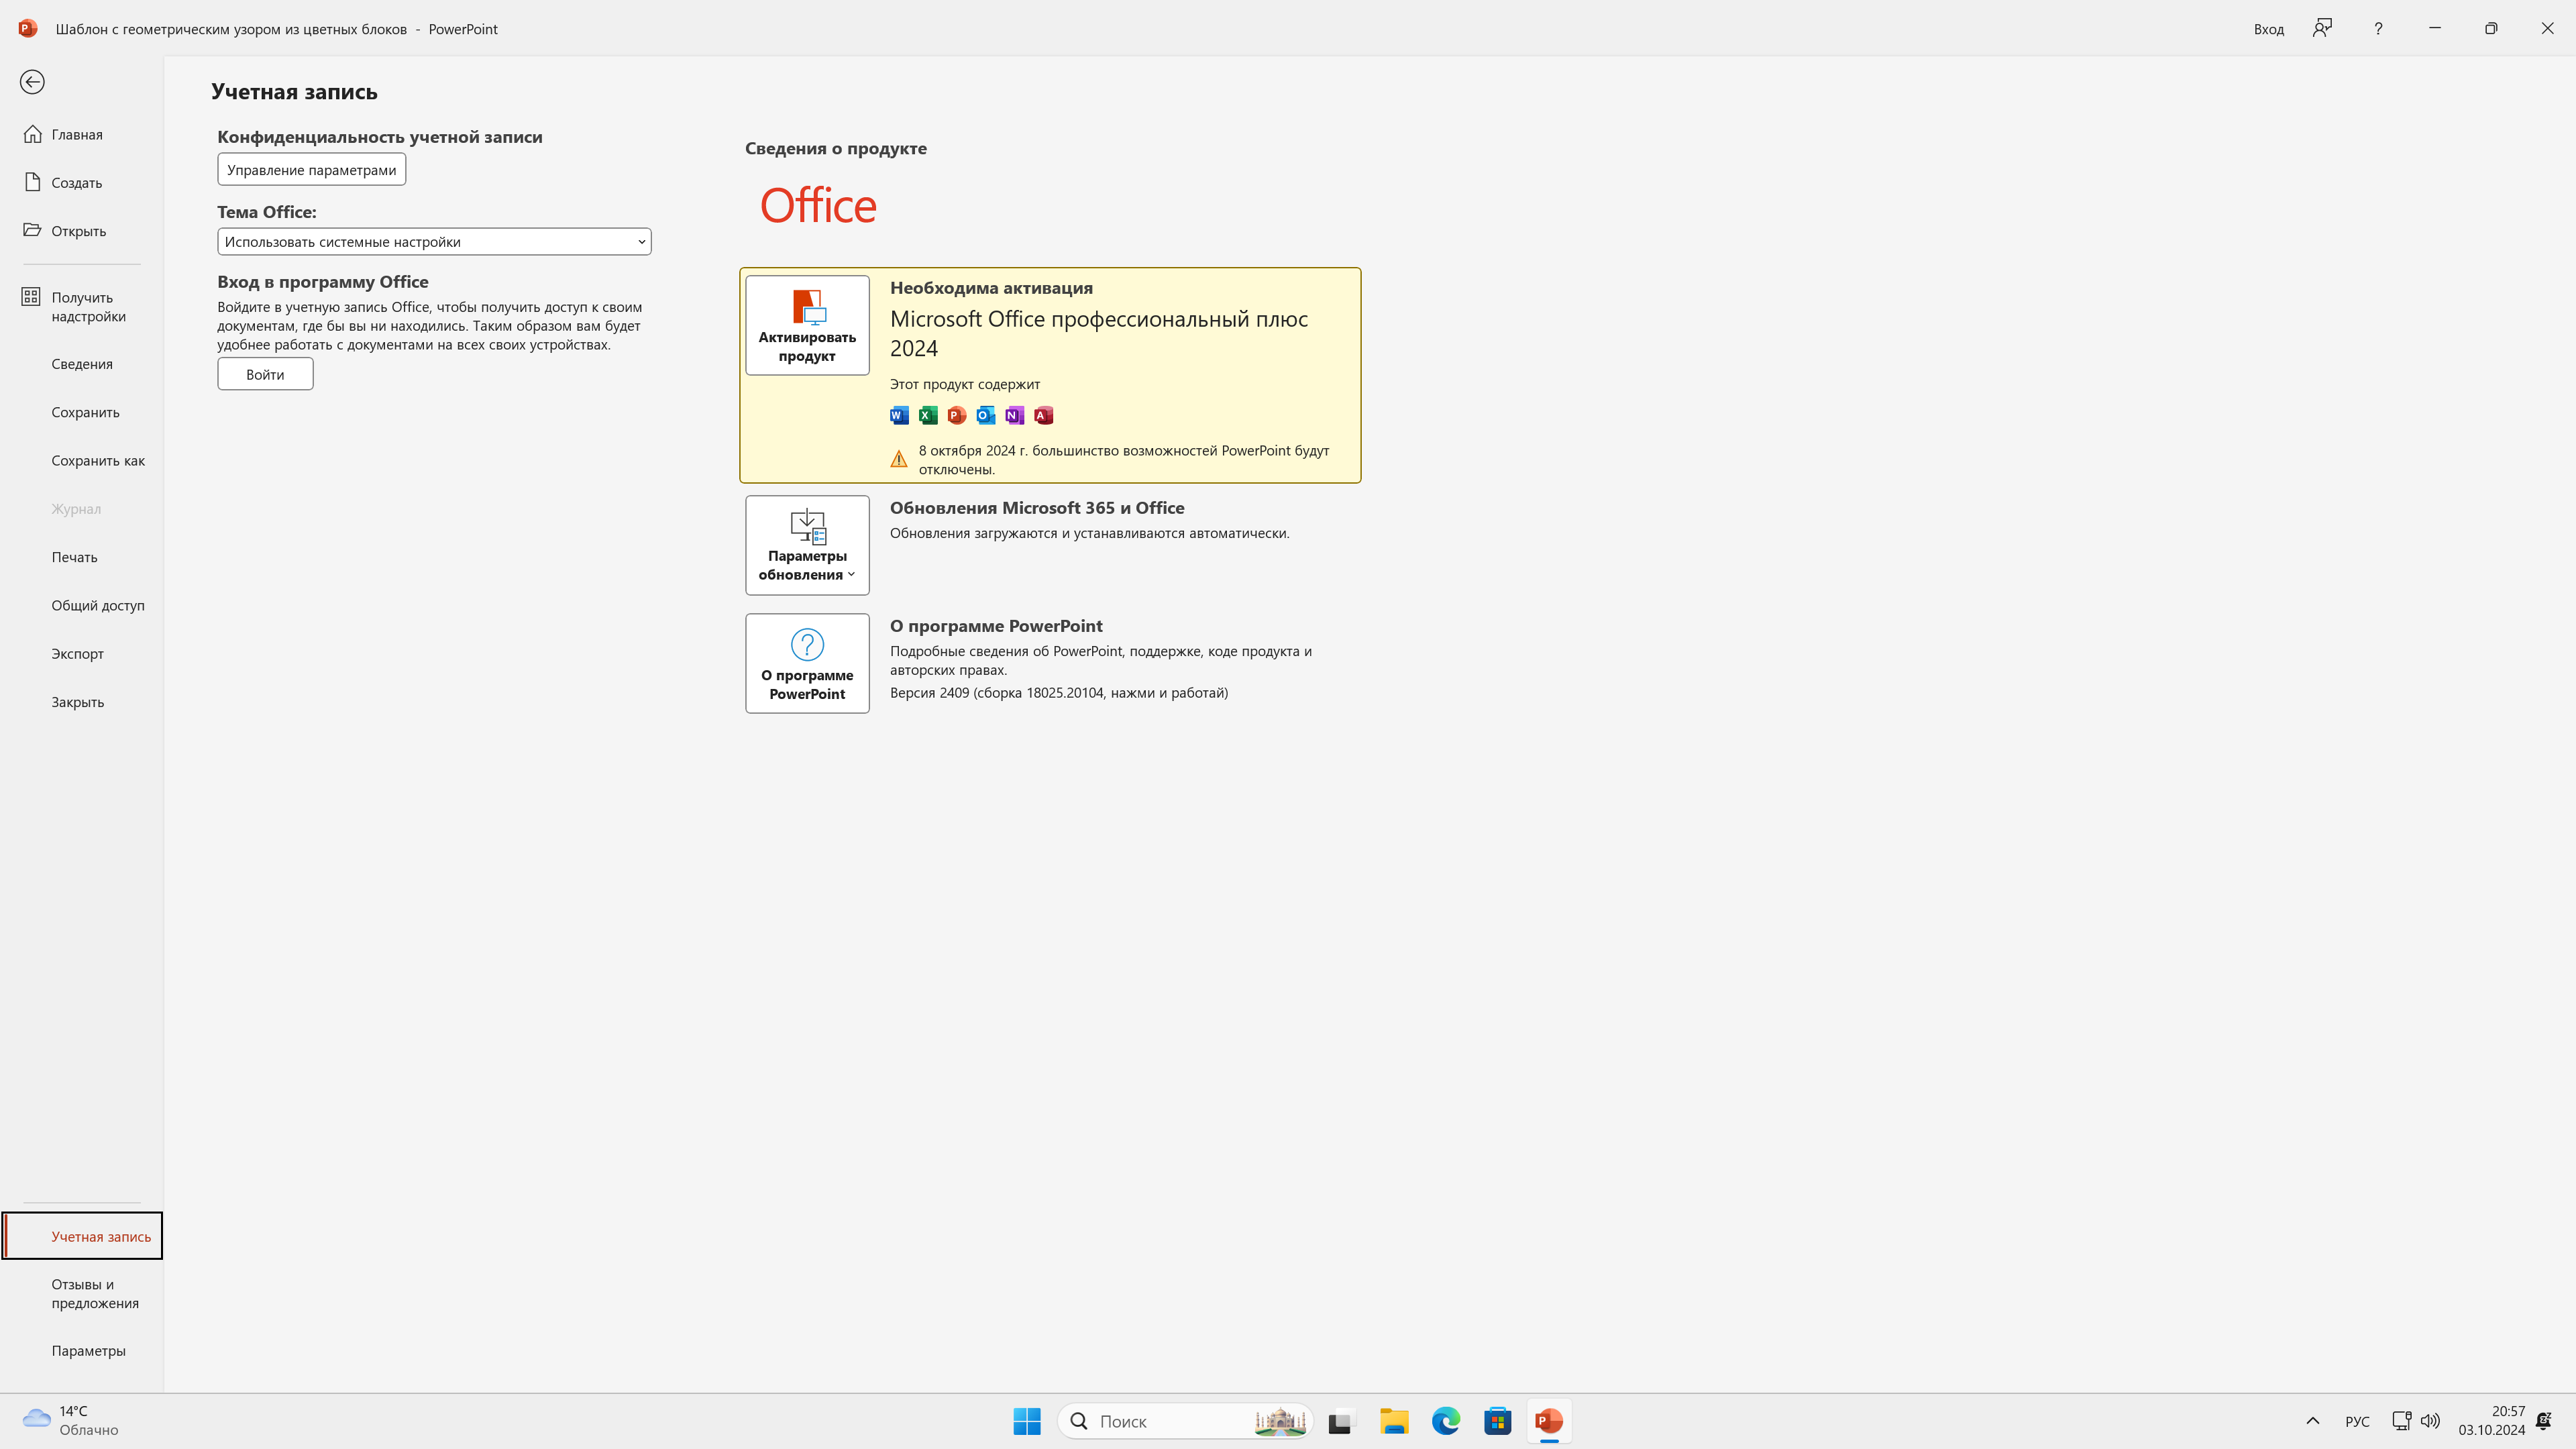Open notifications bell icon in tray
The image size is (2576, 1449).
[2544, 1421]
